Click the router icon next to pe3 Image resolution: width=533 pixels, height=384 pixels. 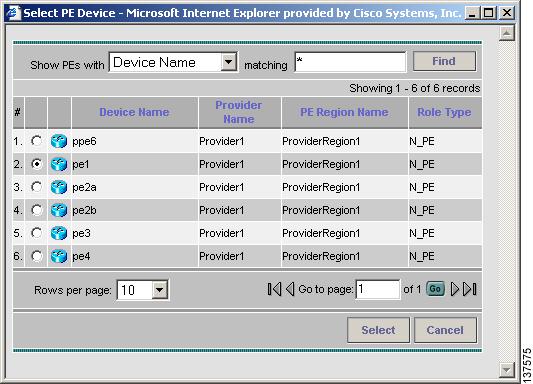pos(59,233)
